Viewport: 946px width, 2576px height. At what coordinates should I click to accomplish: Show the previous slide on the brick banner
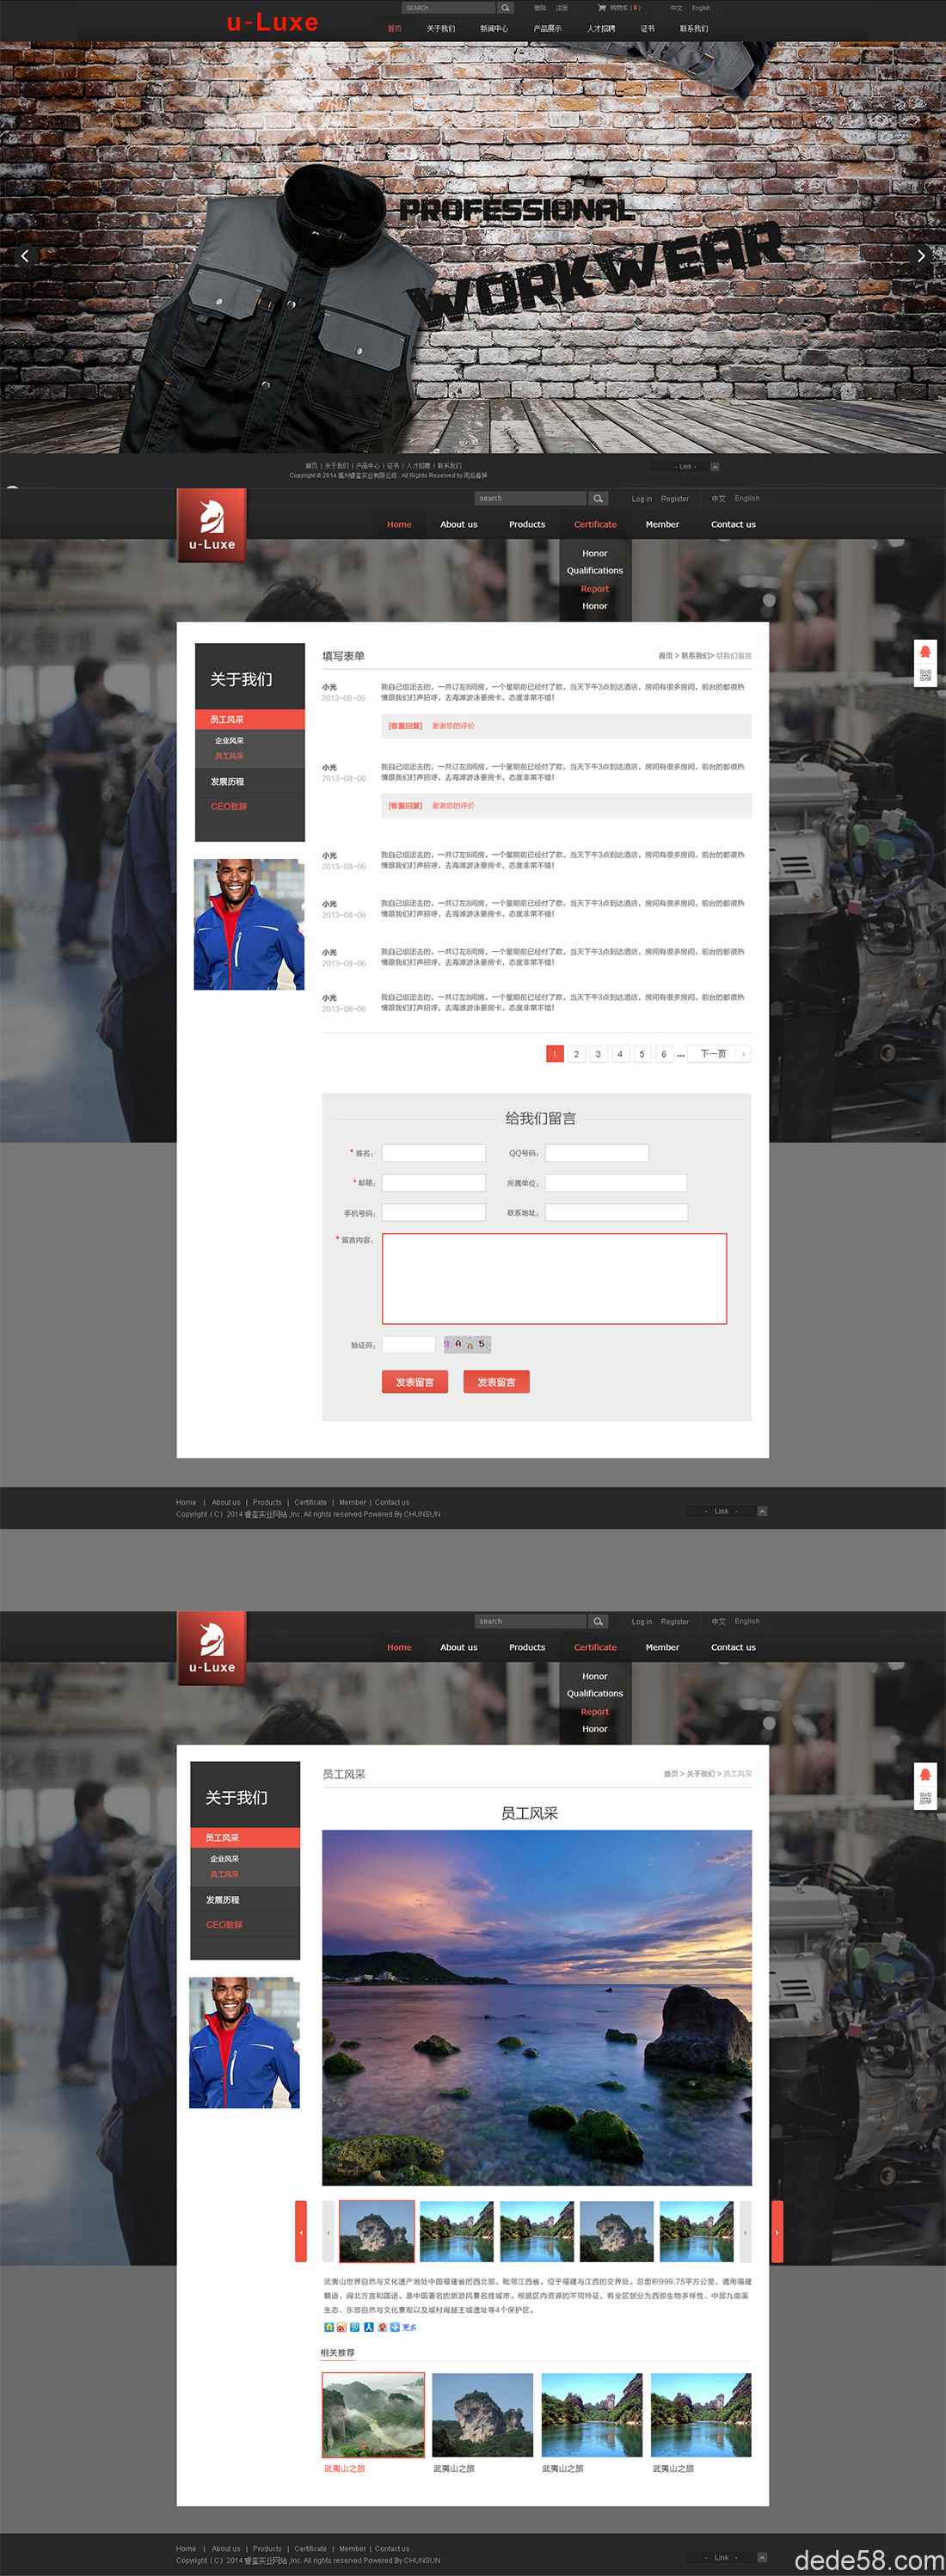tap(25, 256)
